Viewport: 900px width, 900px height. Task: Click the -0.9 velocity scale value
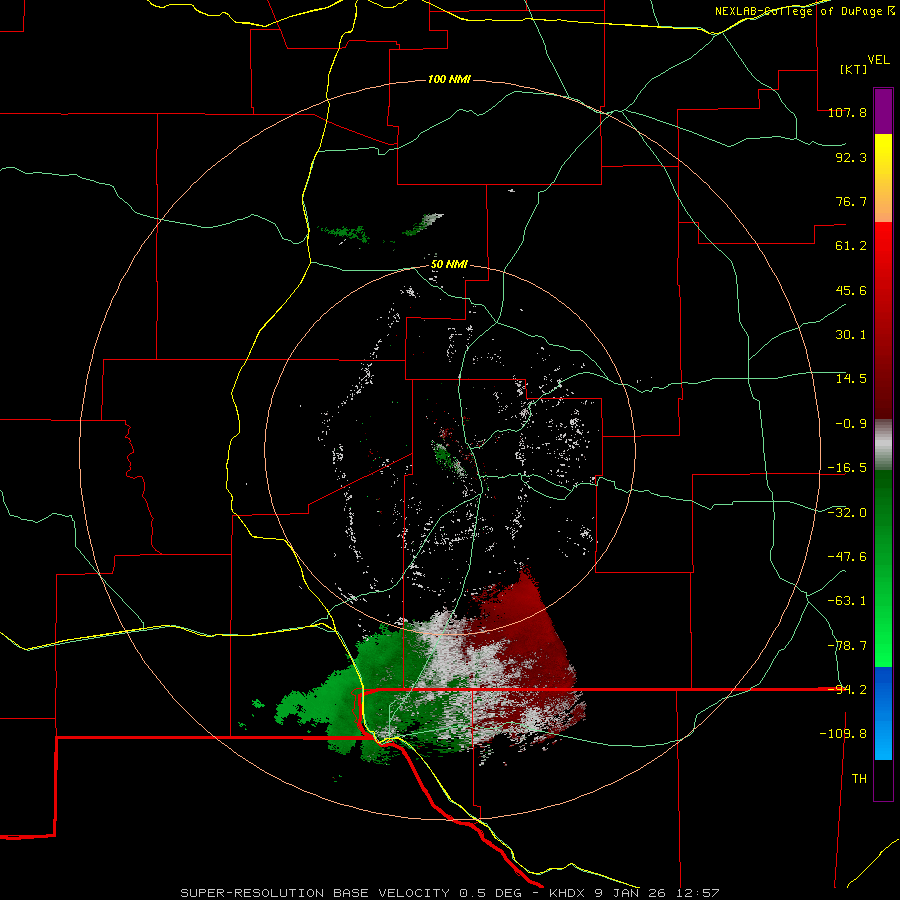851,424
